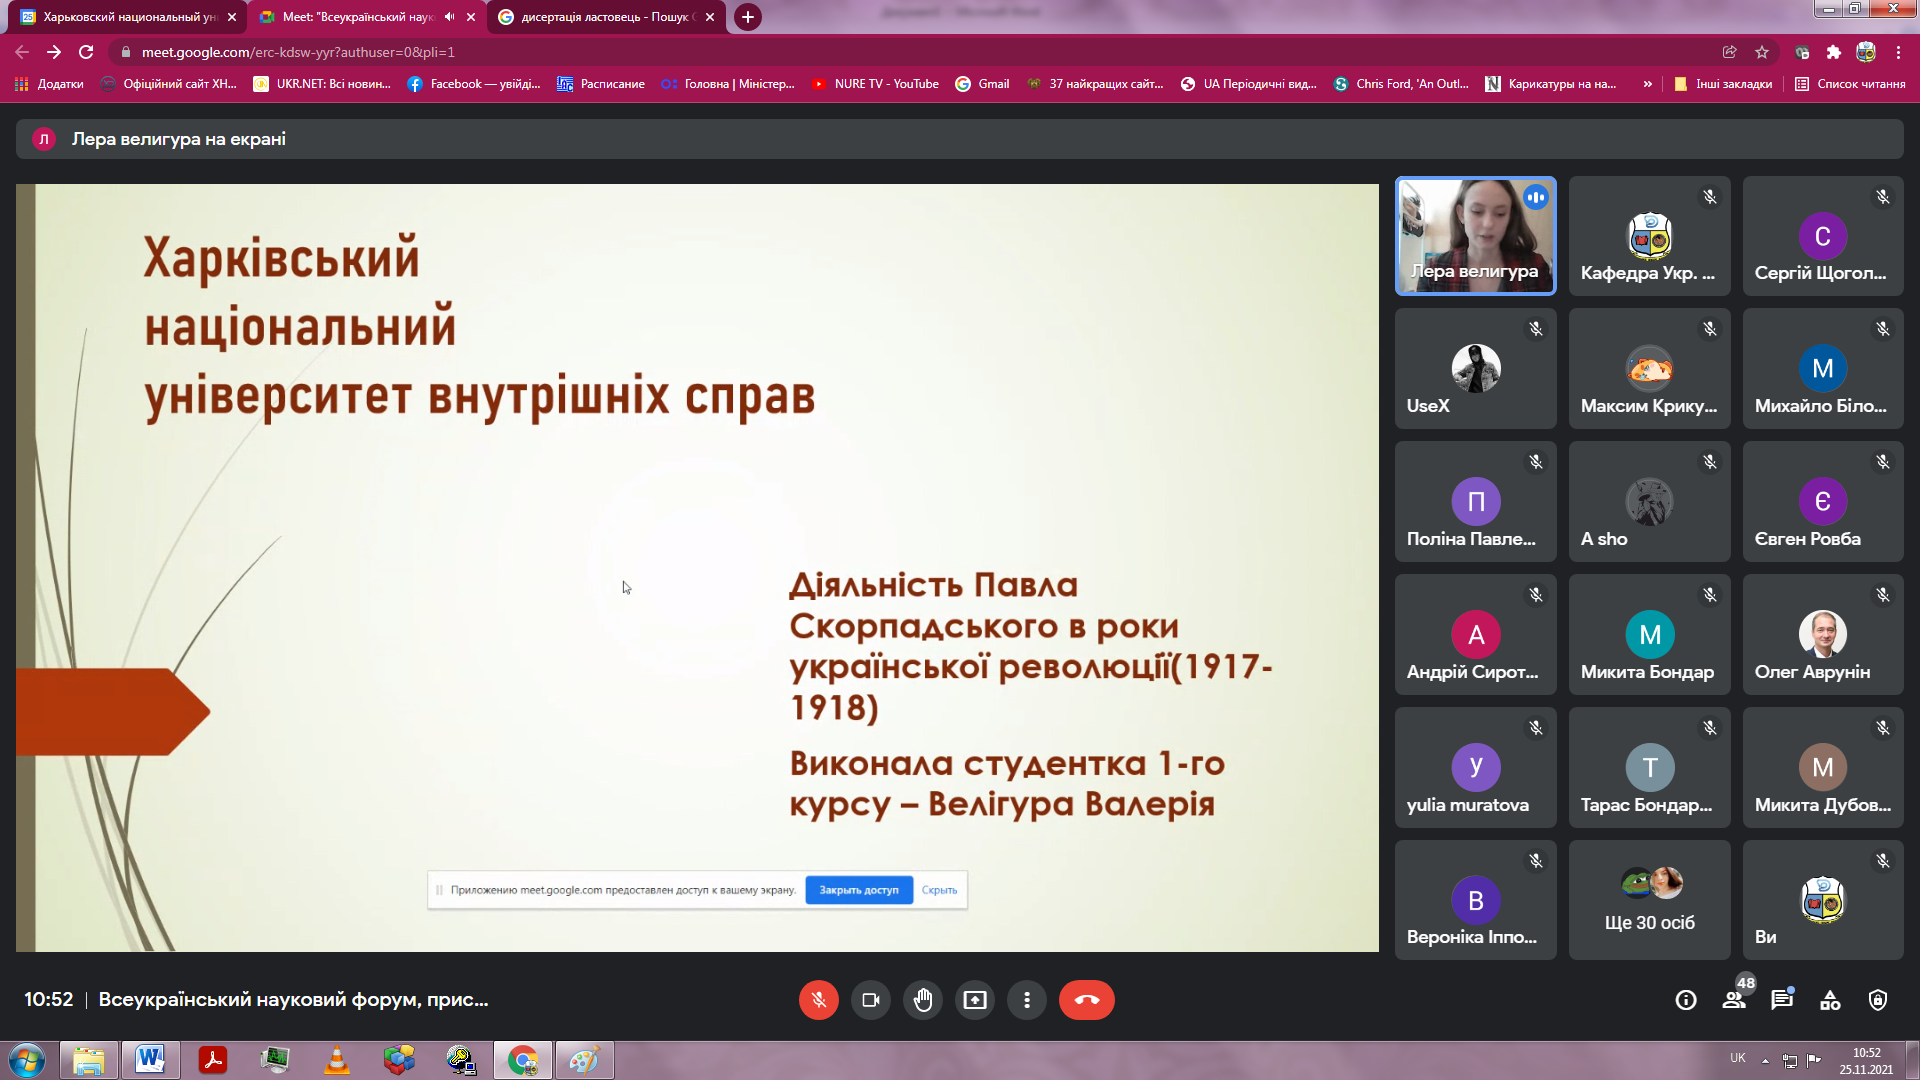Open the activities panel

[1829, 1000]
